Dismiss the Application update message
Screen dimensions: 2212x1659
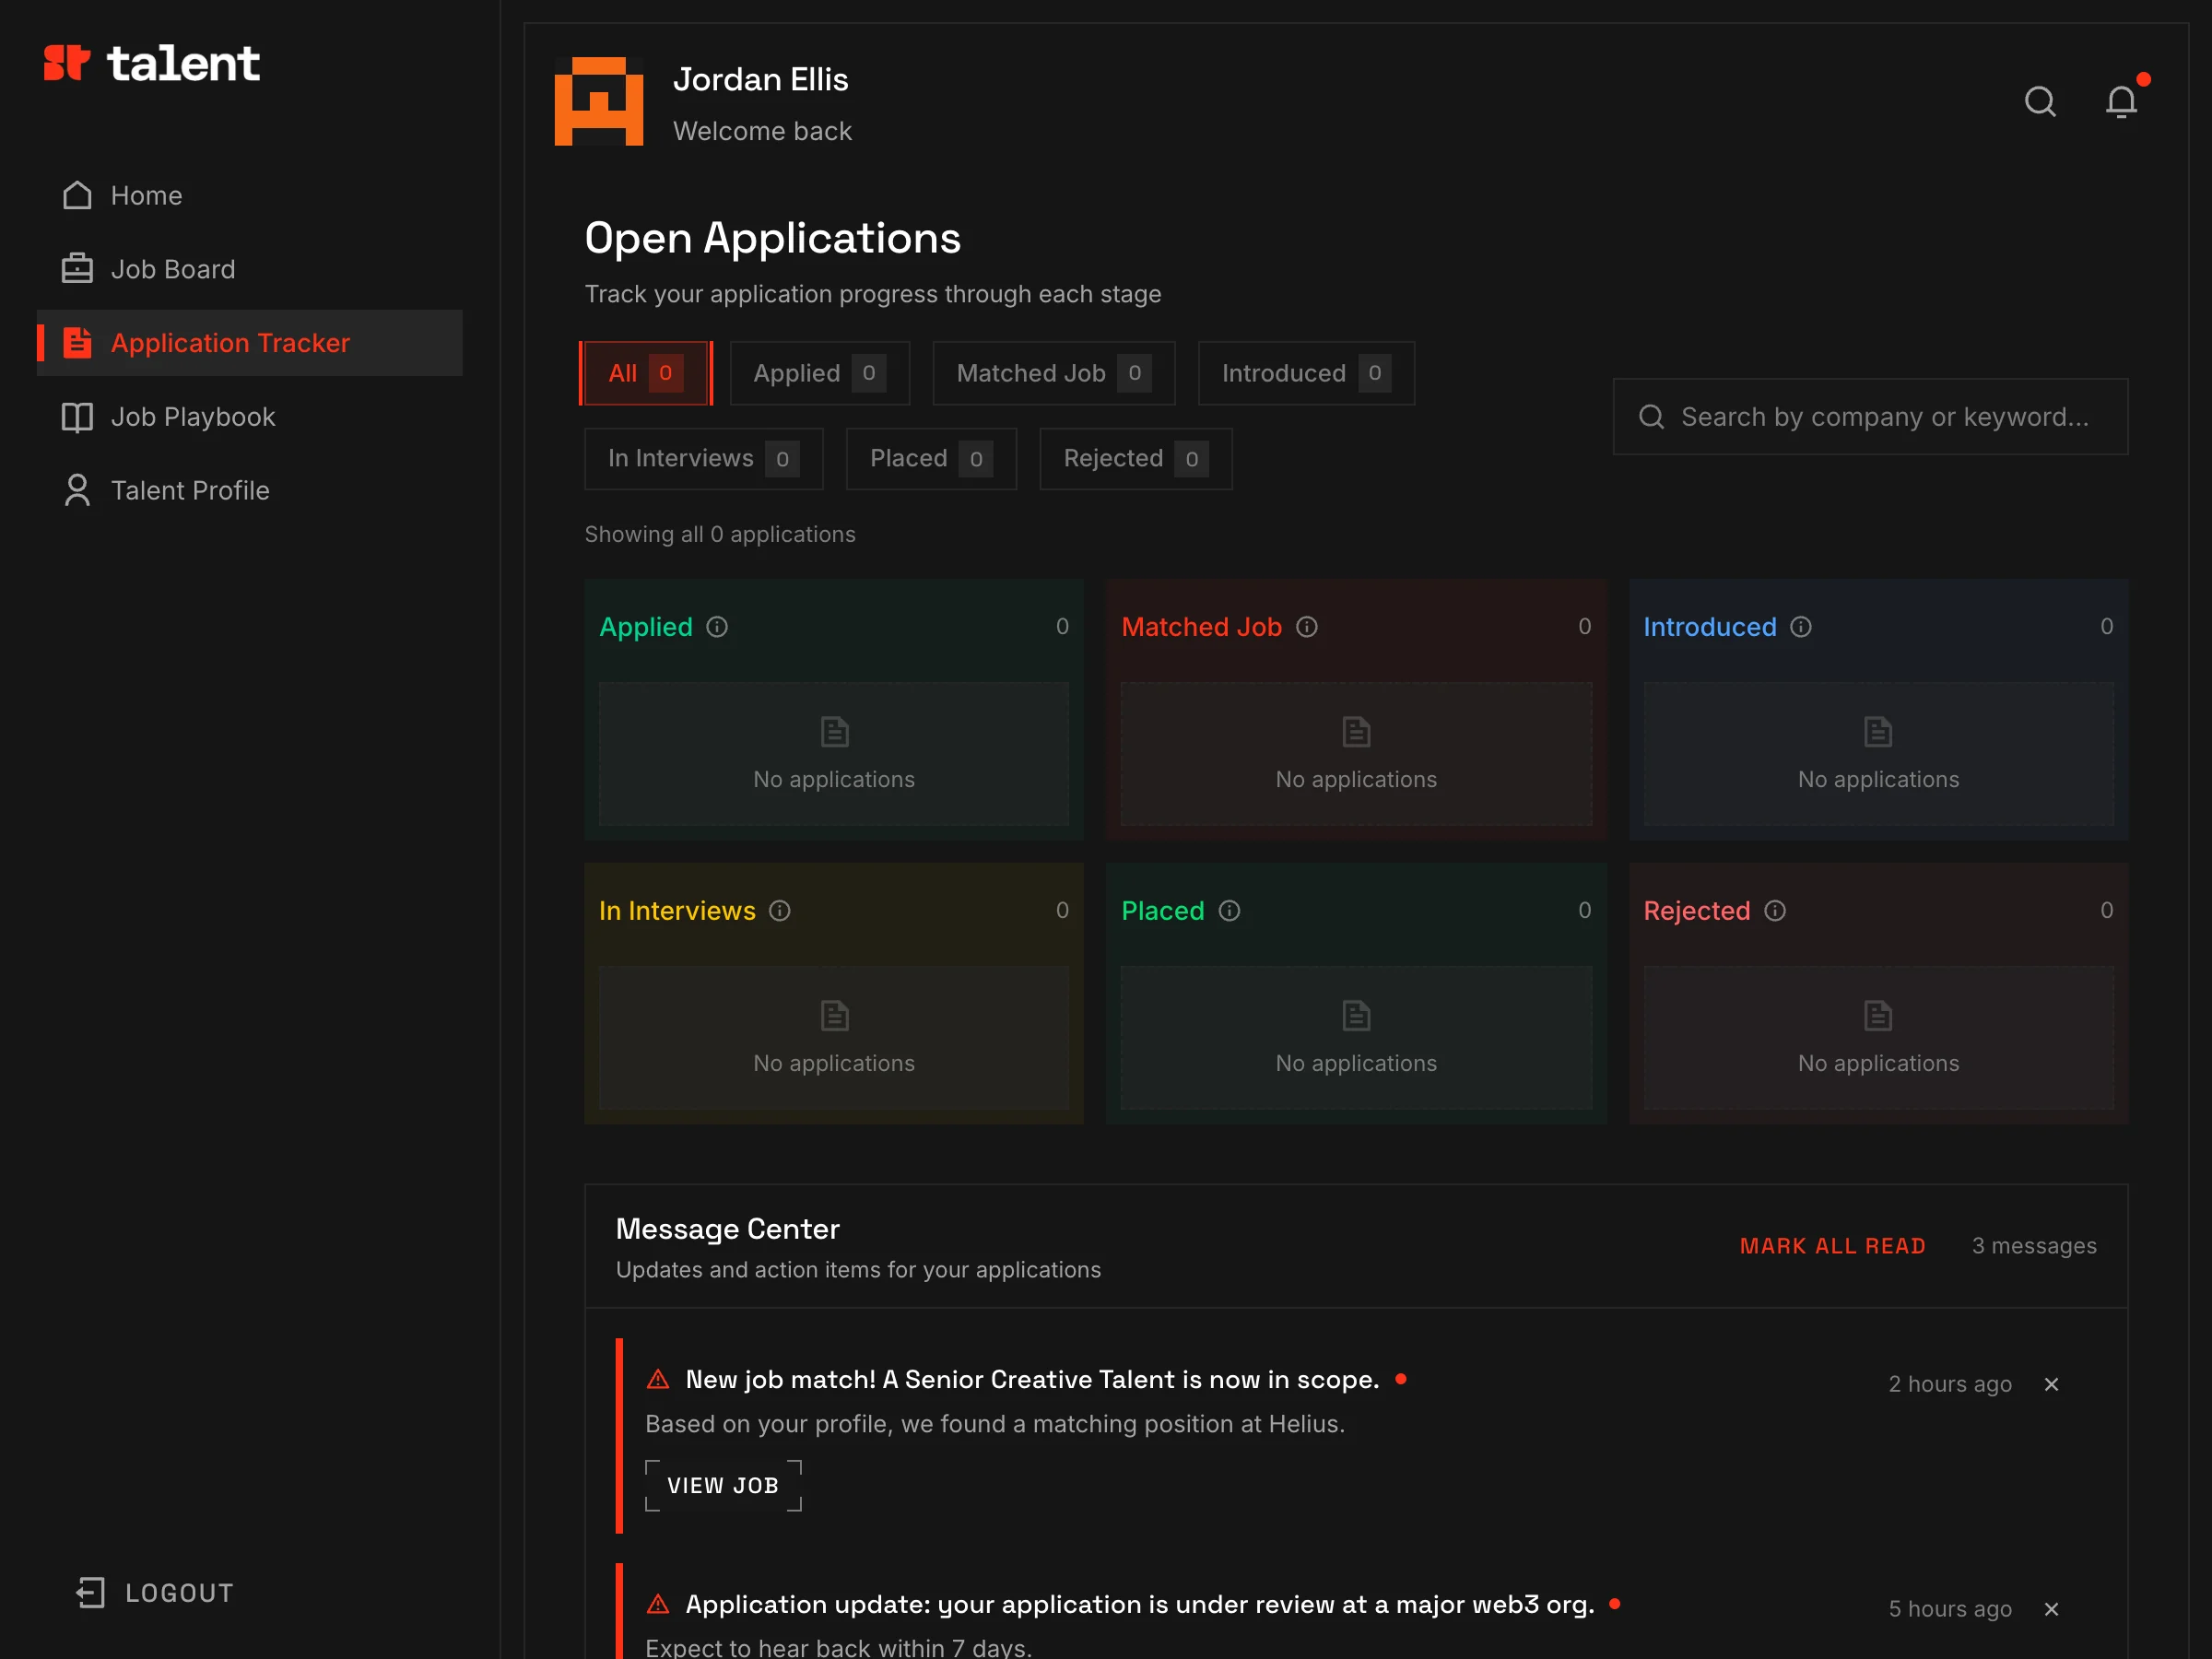click(2052, 1609)
